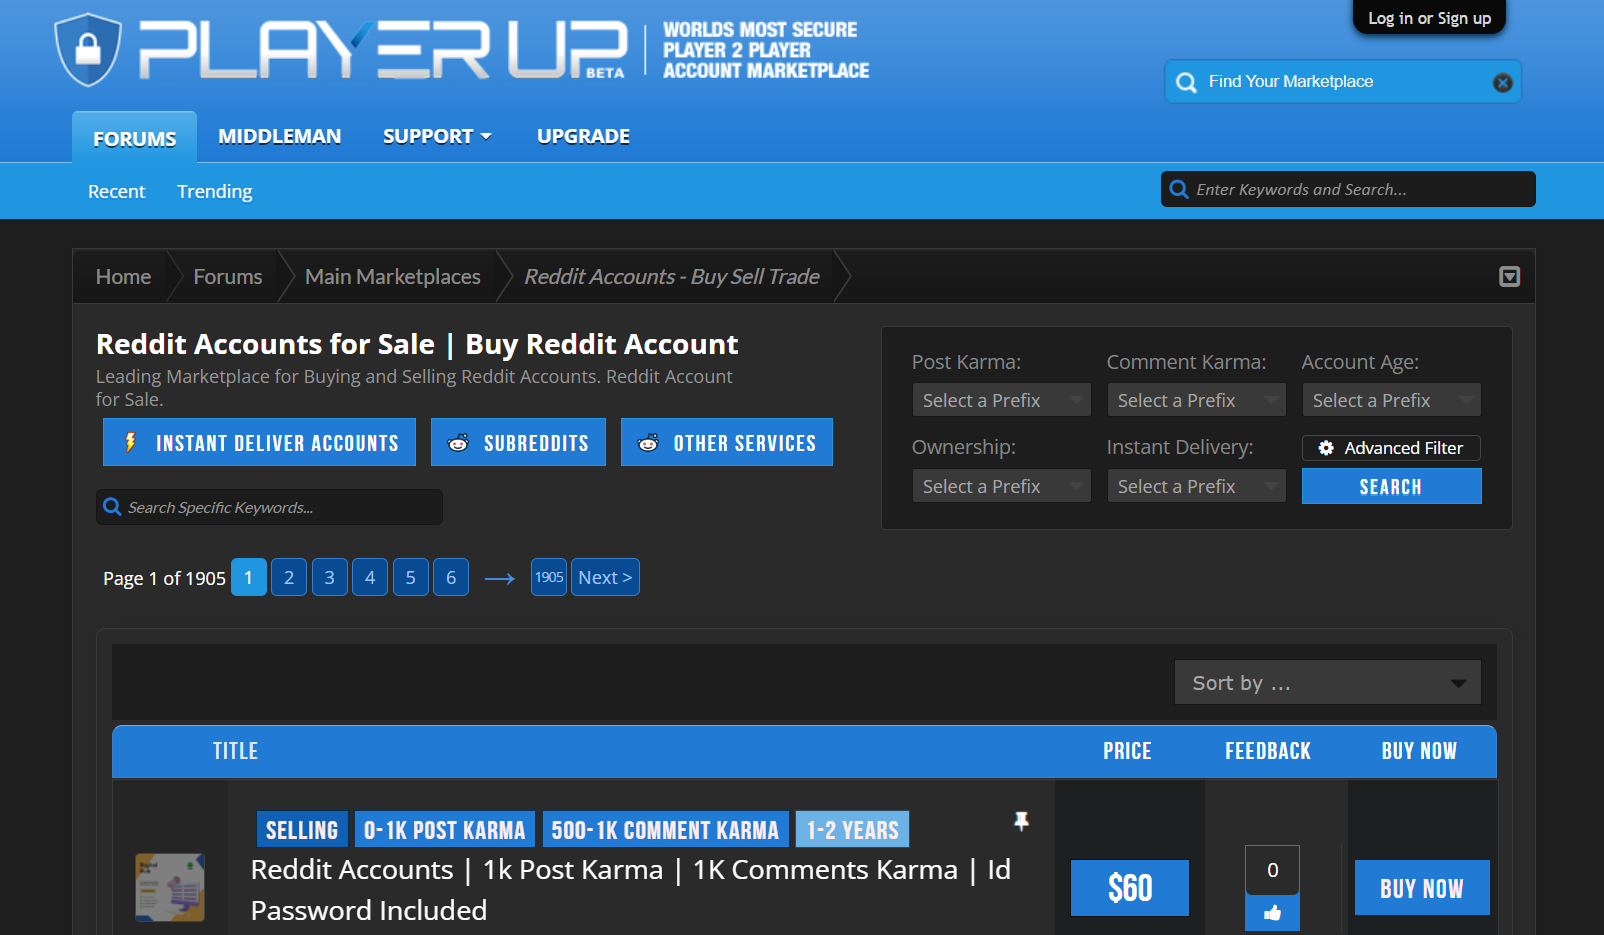Go to page 2
This screenshot has width=1604, height=935.
pos(289,577)
